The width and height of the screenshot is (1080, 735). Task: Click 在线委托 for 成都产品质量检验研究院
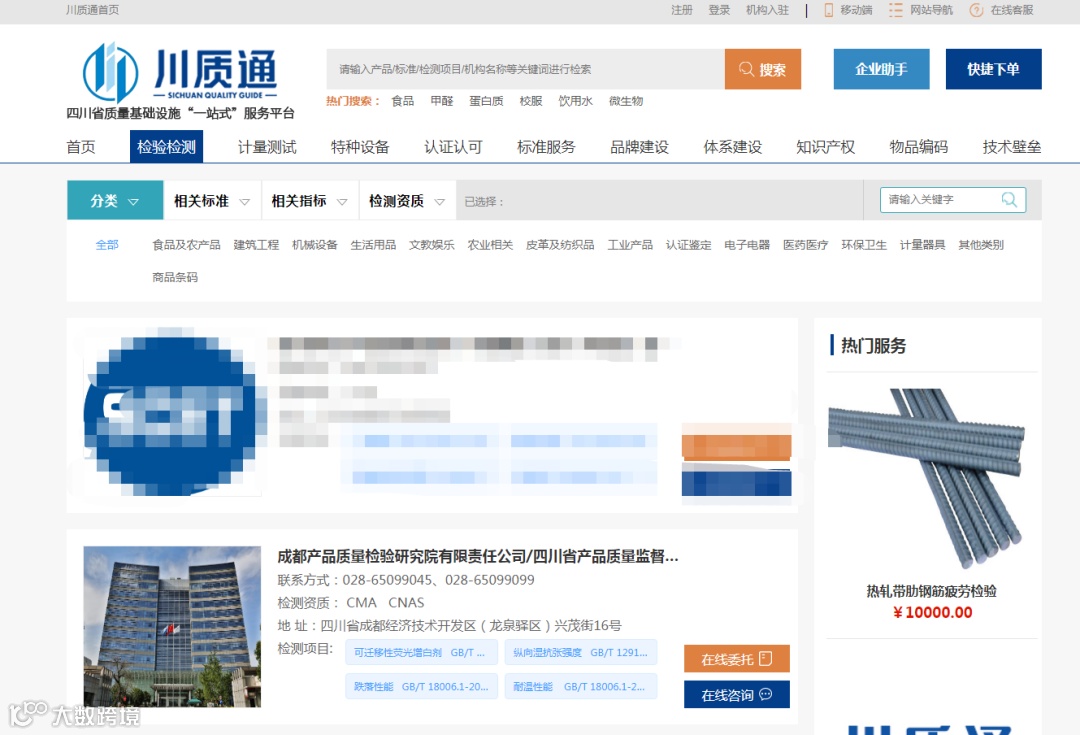pos(736,659)
